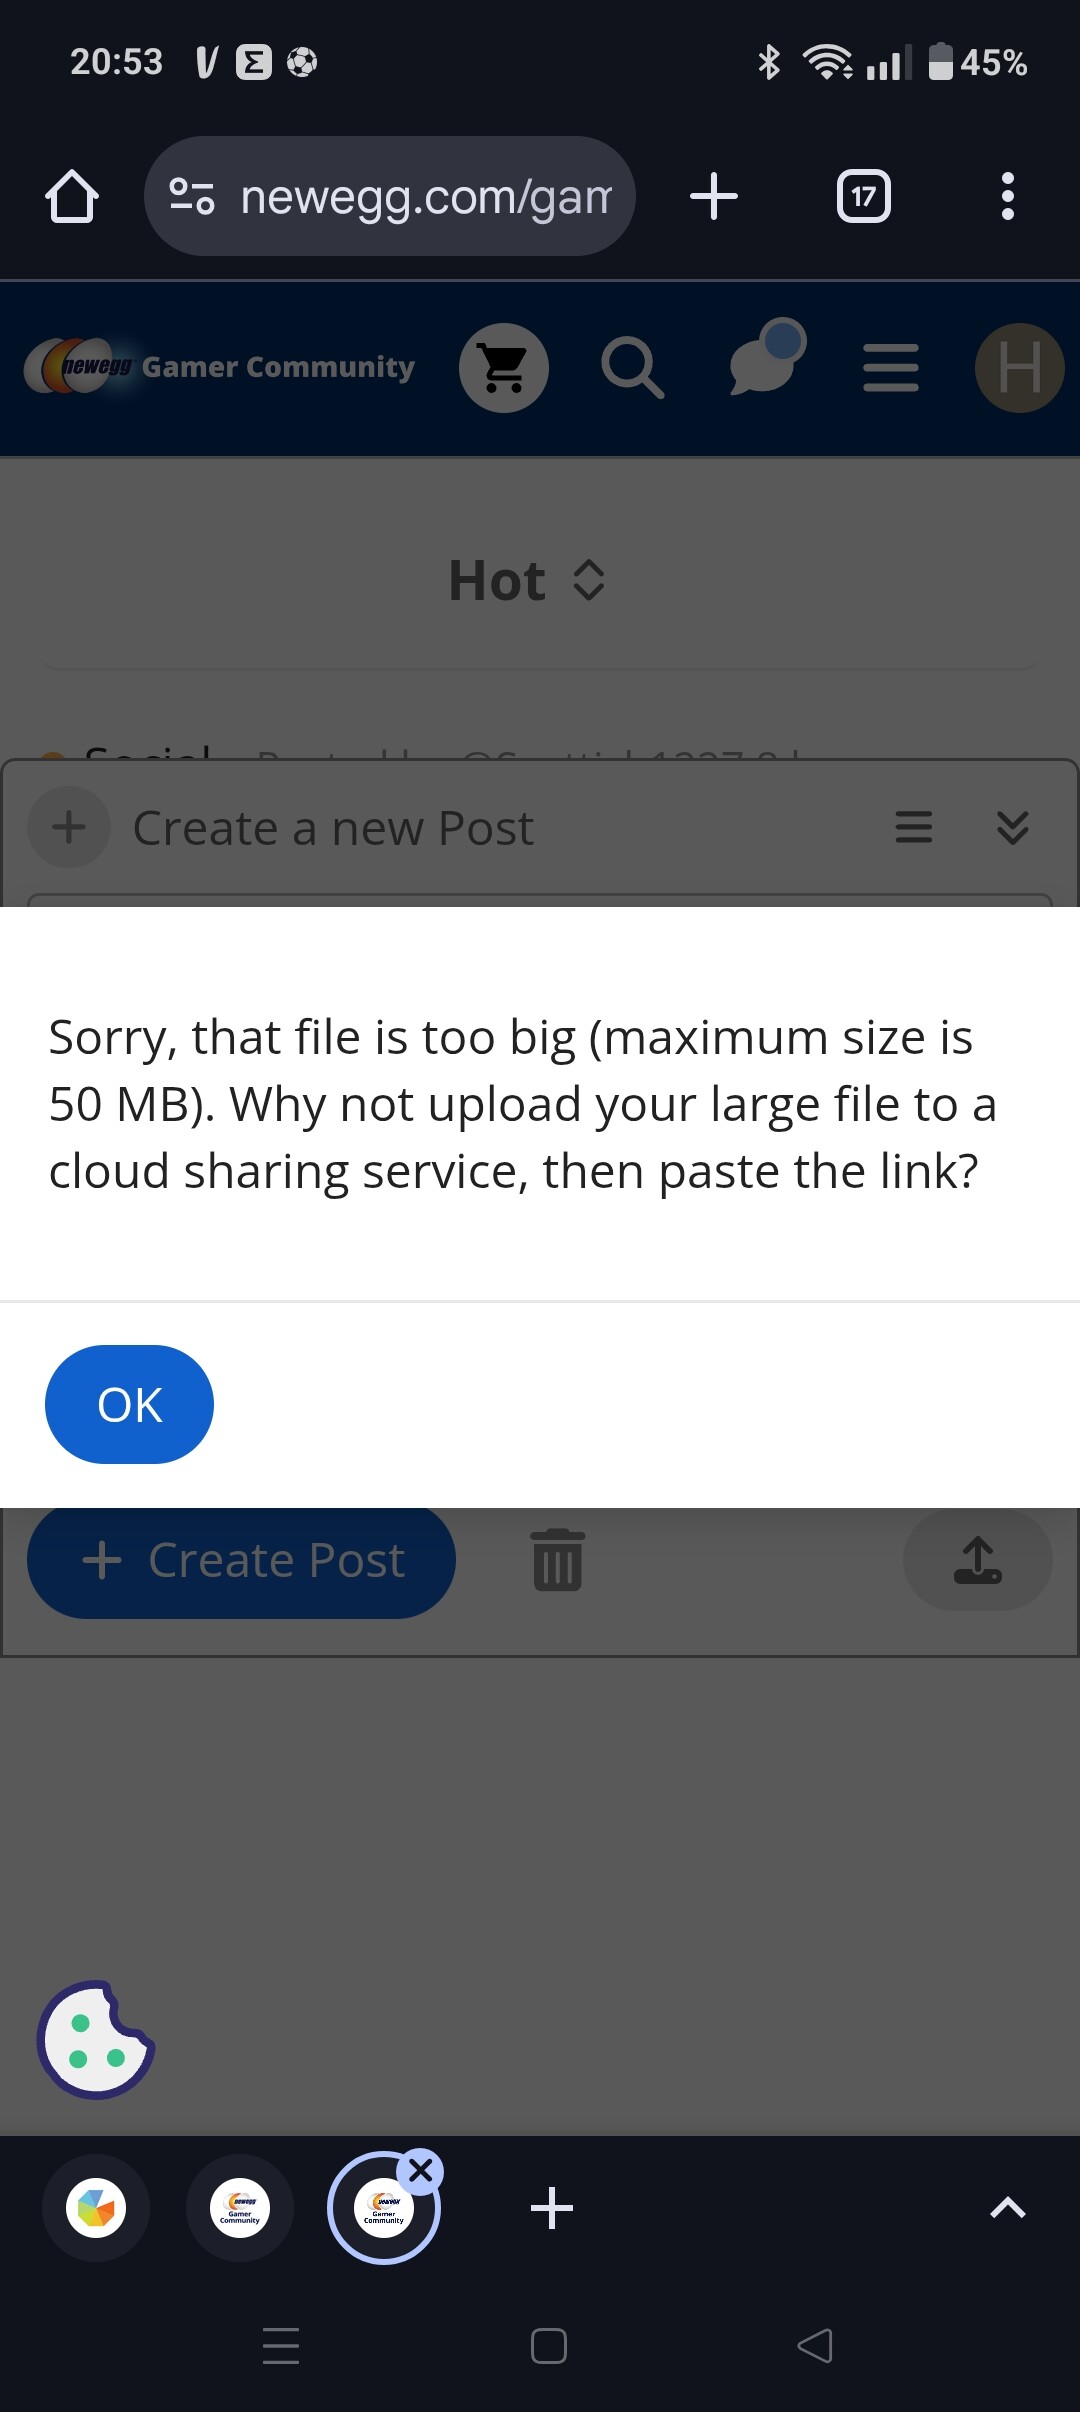Image resolution: width=1080 pixels, height=2412 pixels.
Task: Tap the trash delete draft icon
Action: click(x=558, y=1560)
